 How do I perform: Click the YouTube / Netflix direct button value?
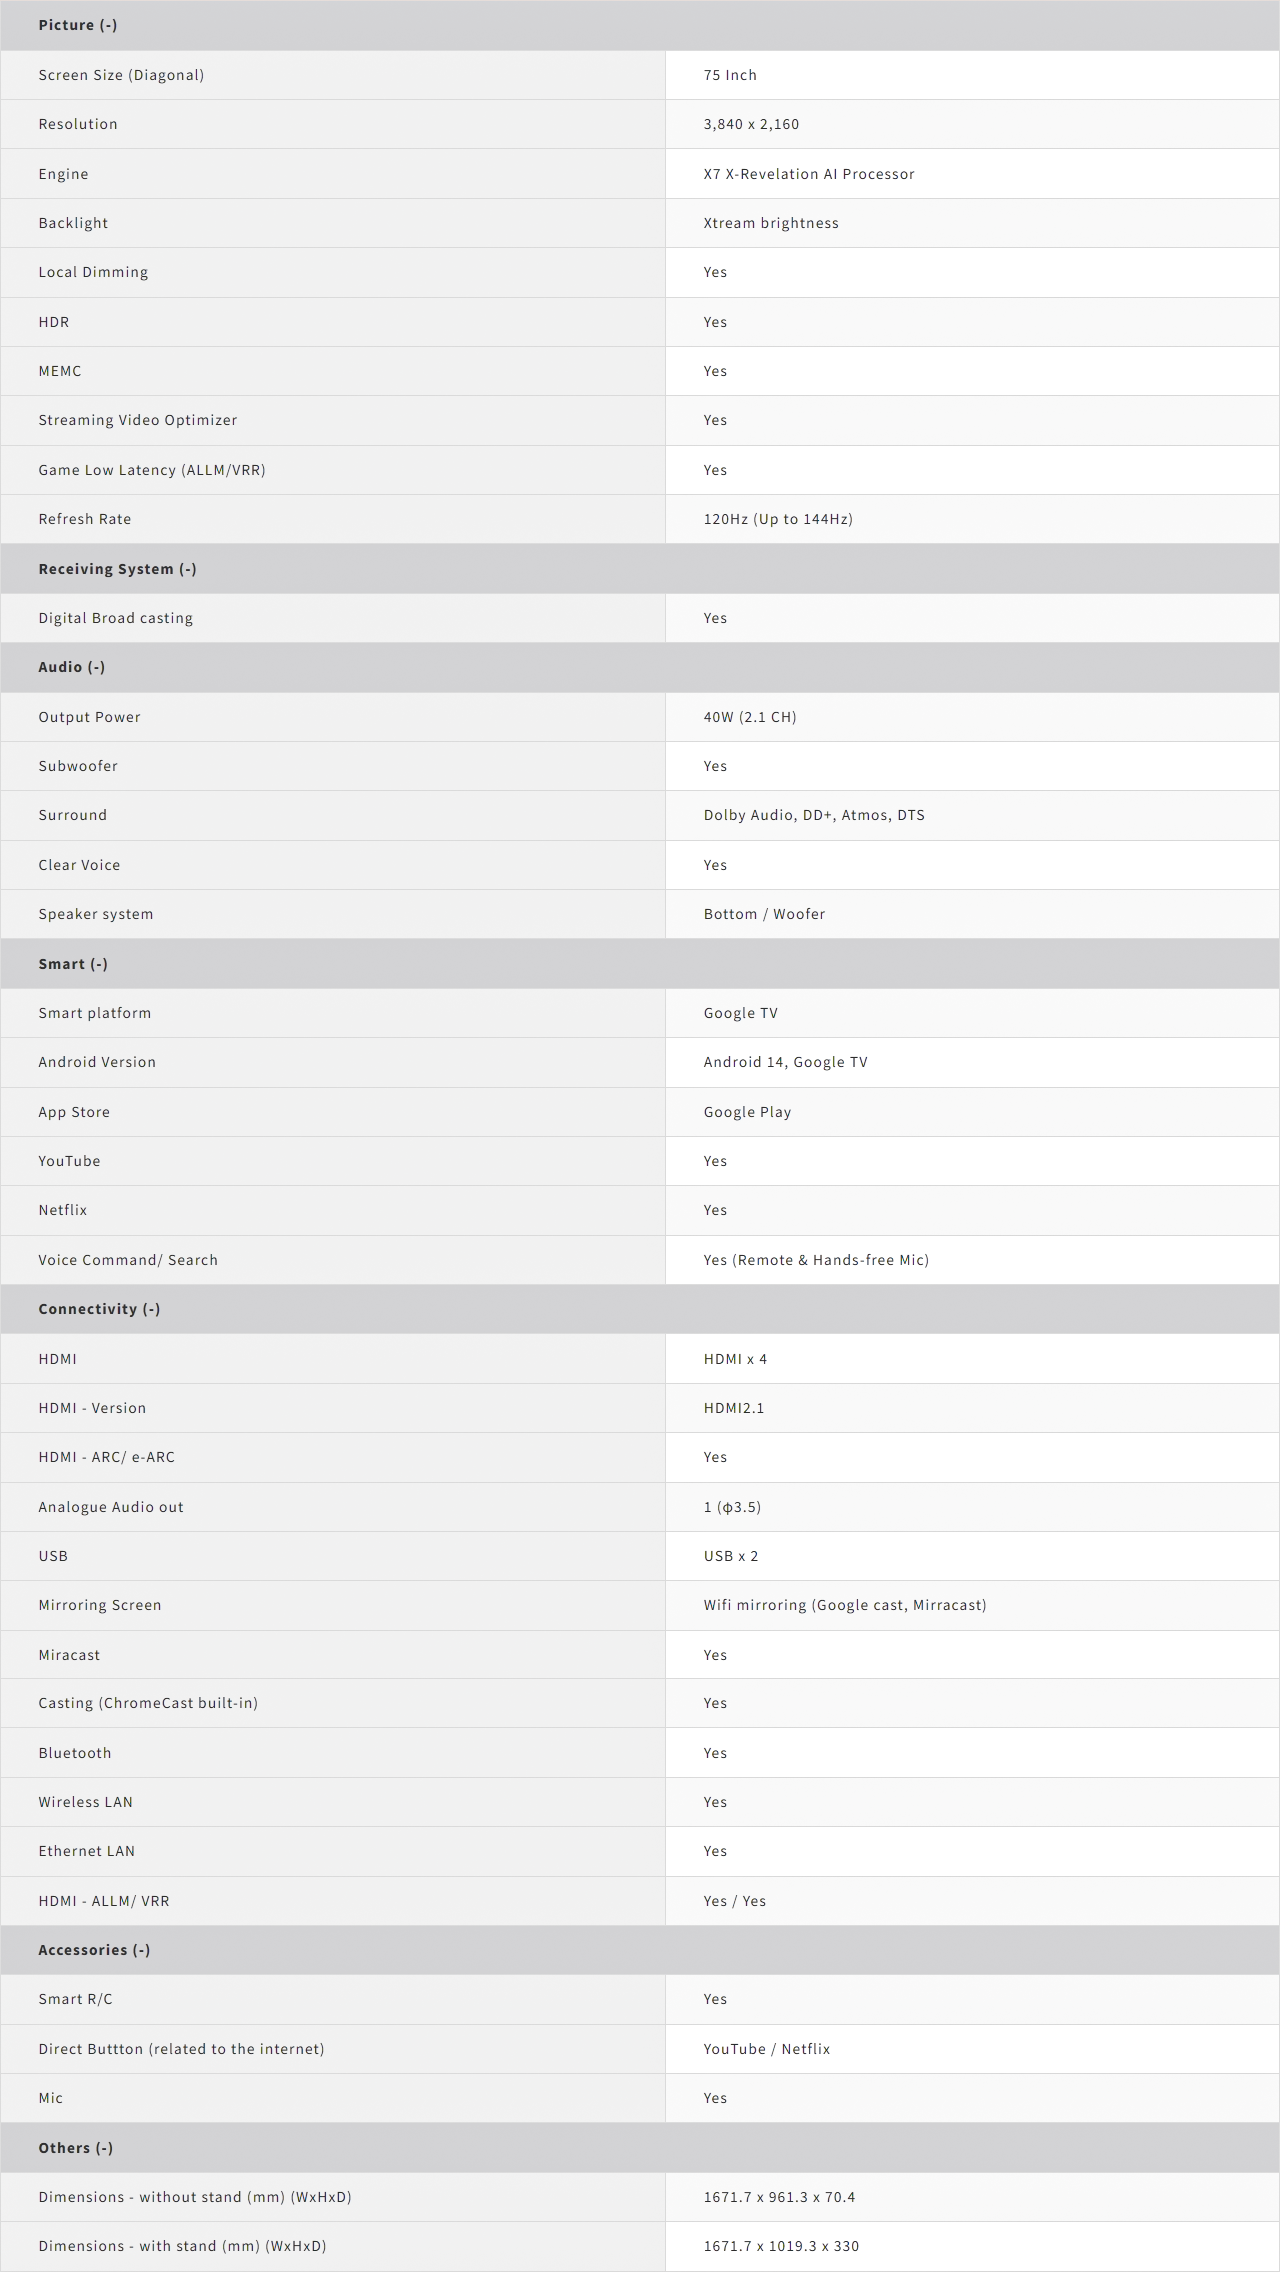click(767, 2049)
